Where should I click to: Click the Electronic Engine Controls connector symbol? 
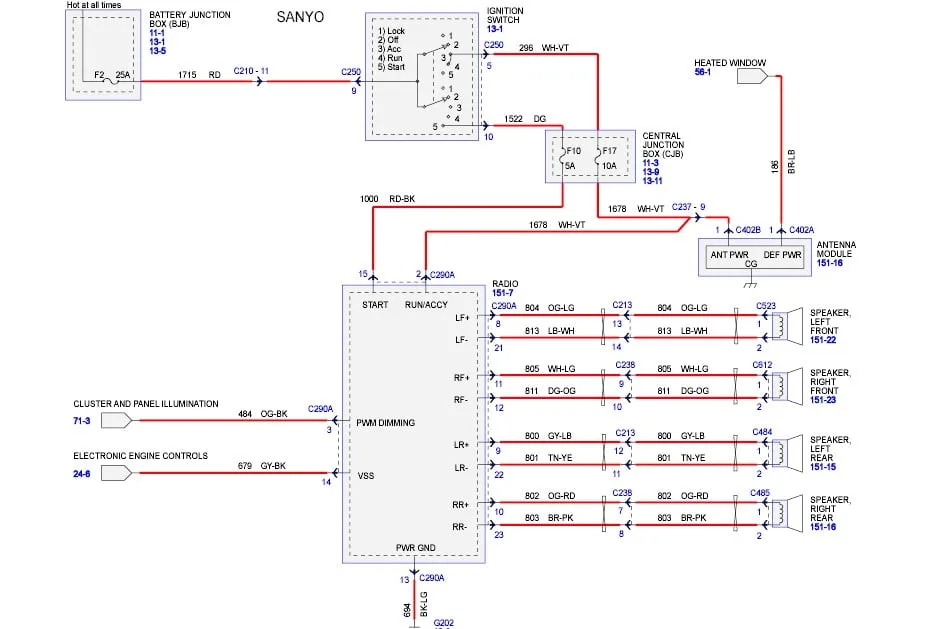pos(117,473)
